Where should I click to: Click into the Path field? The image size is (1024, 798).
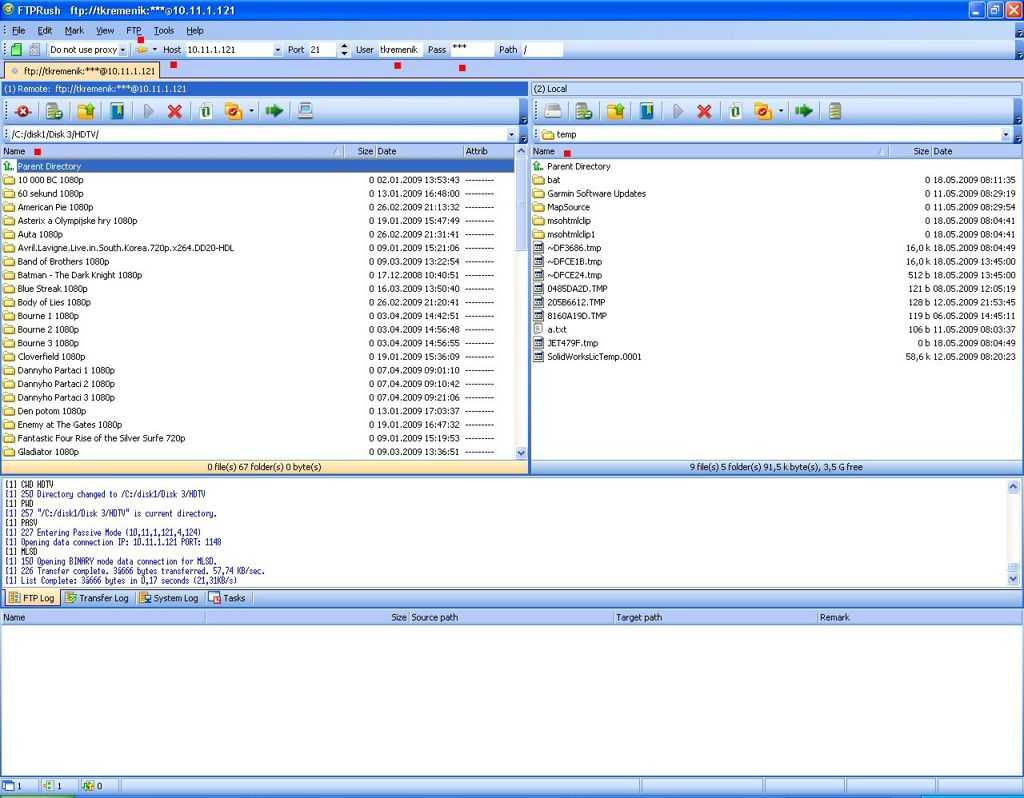[x=542, y=50]
